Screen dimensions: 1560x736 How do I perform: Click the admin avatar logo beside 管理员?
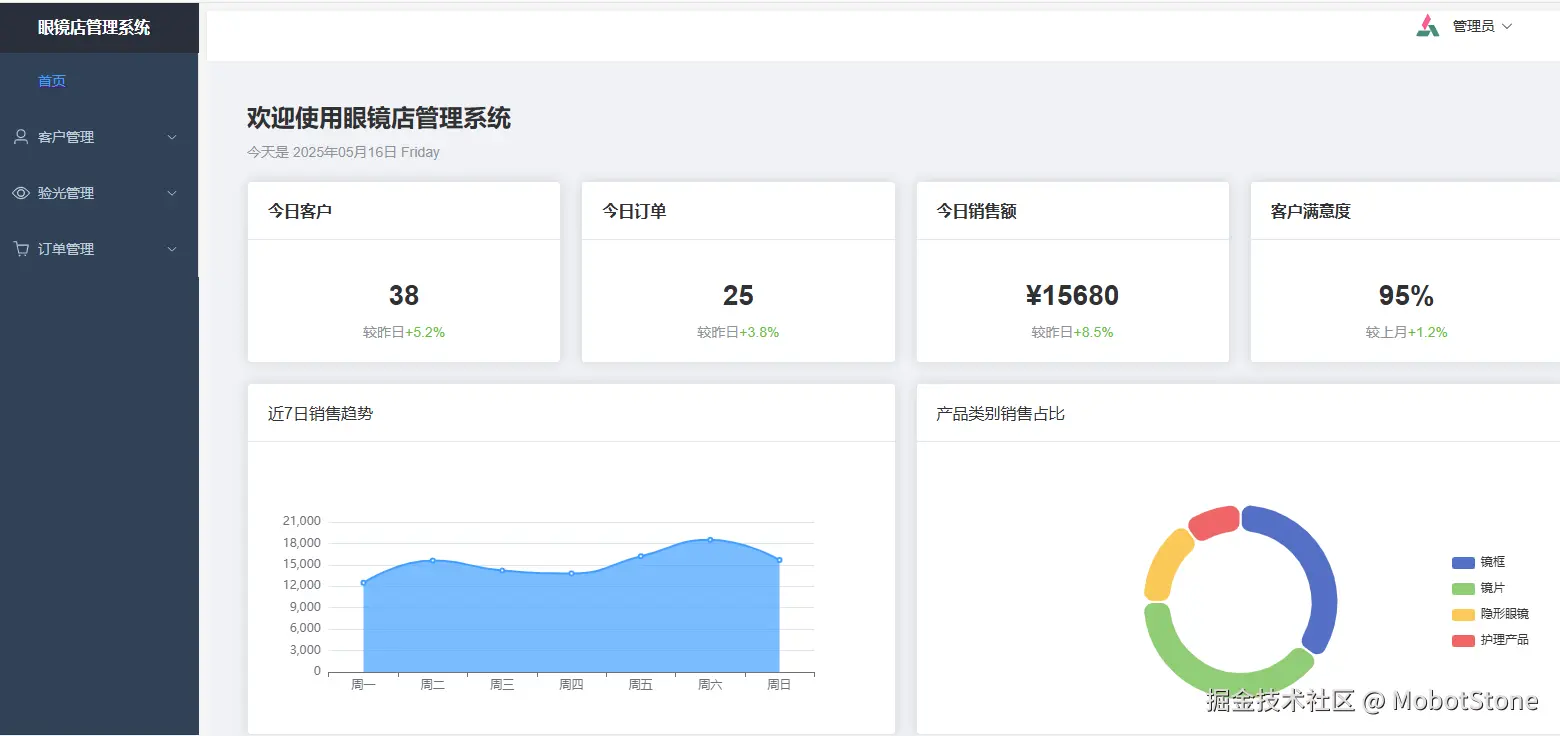click(1427, 25)
